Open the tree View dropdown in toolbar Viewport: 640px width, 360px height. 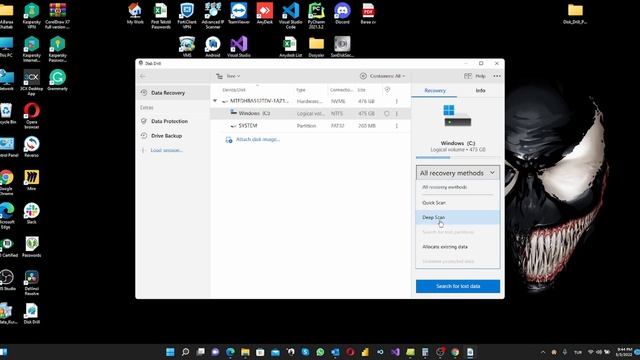(x=229, y=76)
